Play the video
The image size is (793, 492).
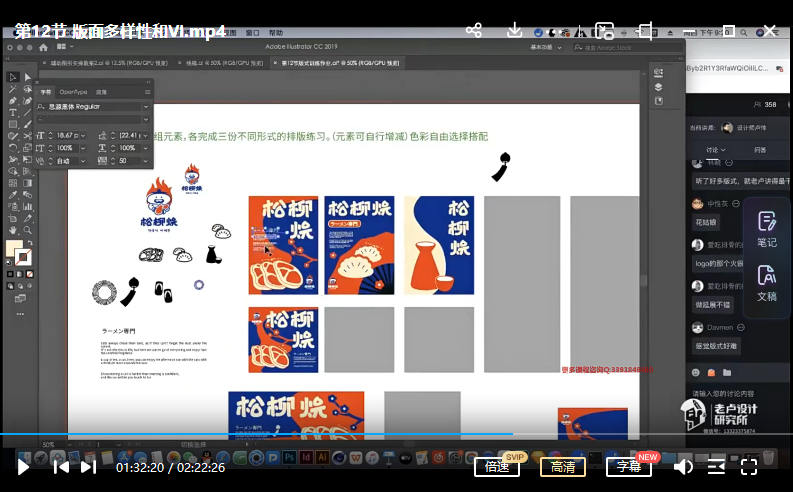click(22, 466)
